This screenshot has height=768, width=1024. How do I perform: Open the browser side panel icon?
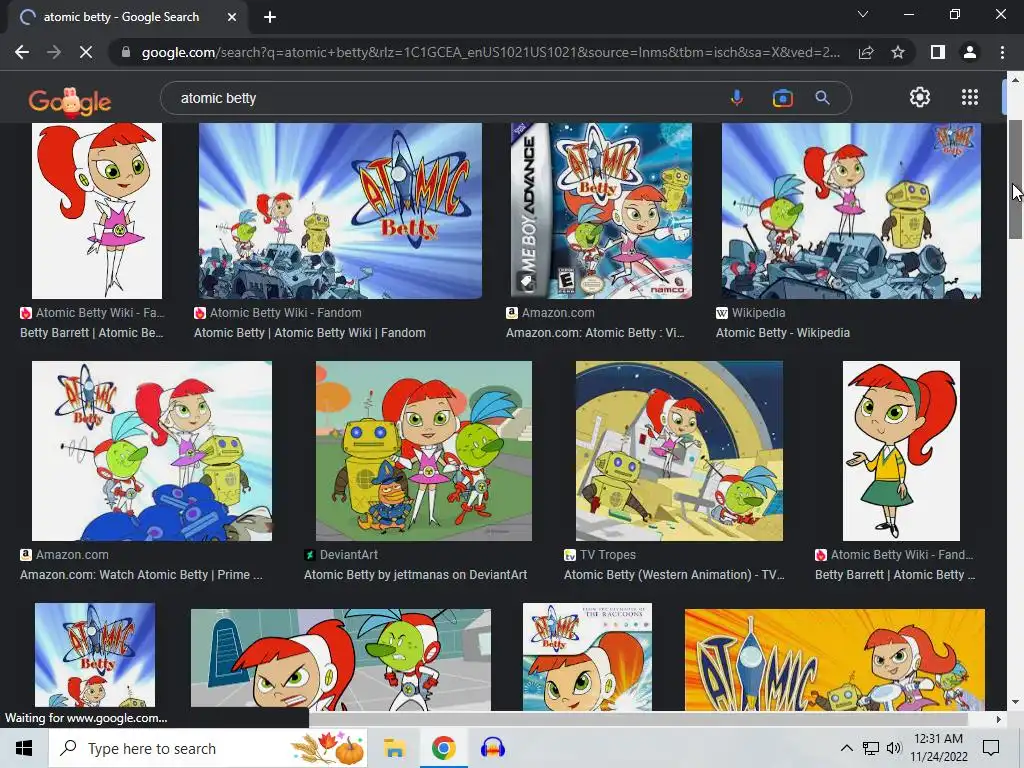point(938,52)
